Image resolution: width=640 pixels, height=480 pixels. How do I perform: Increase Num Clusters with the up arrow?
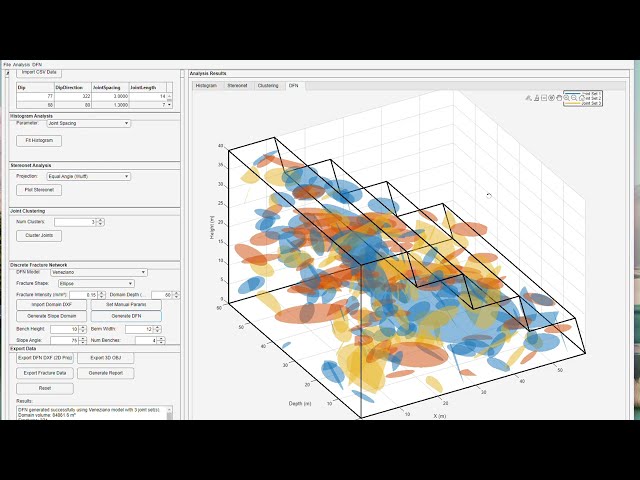point(101,220)
